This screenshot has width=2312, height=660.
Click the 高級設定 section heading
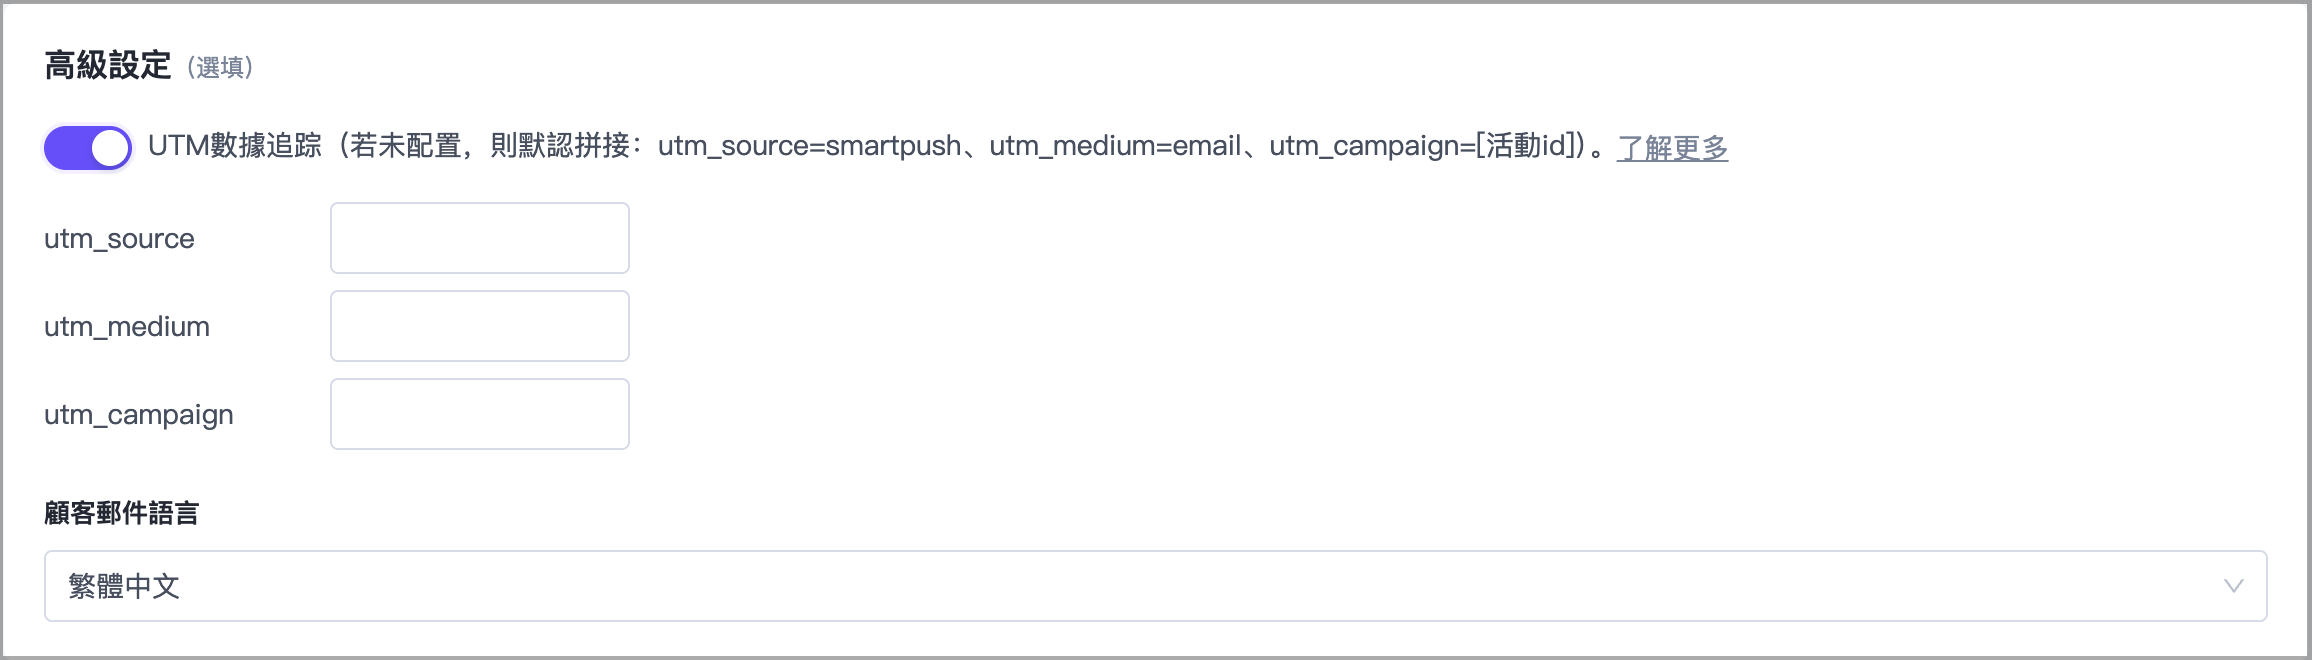pos(108,66)
